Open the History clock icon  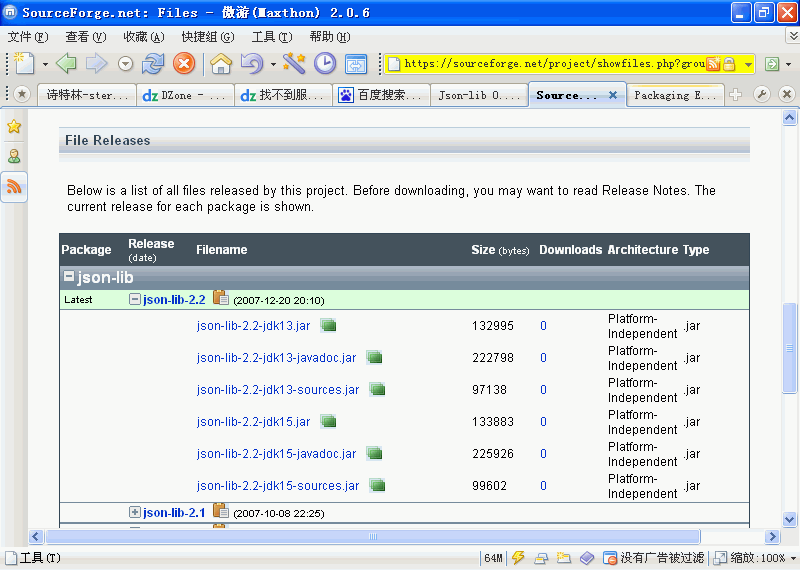[325, 64]
